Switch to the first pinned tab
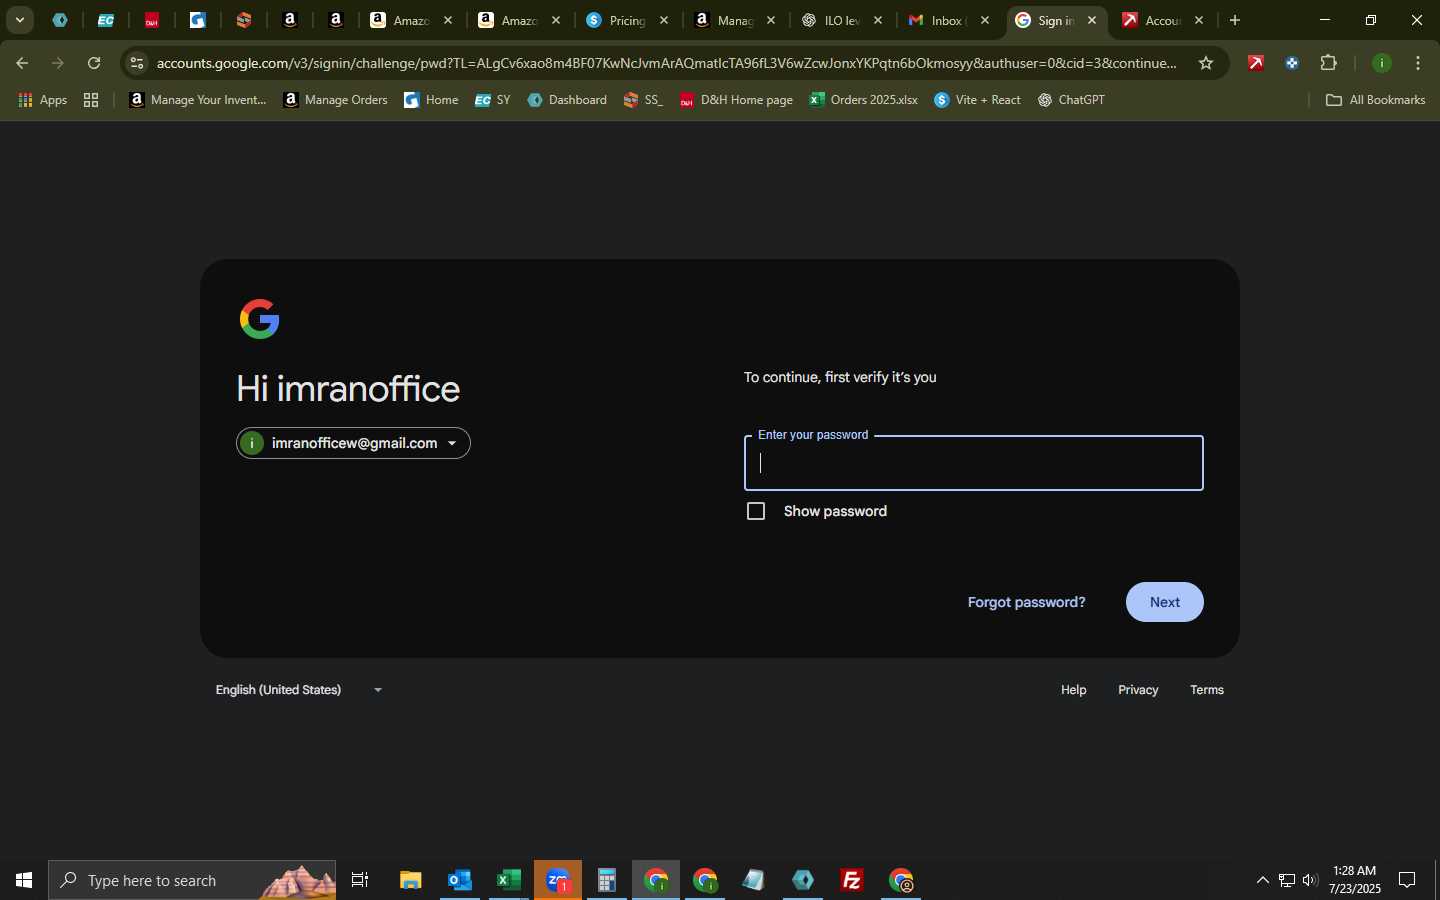 tap(60, 20)
